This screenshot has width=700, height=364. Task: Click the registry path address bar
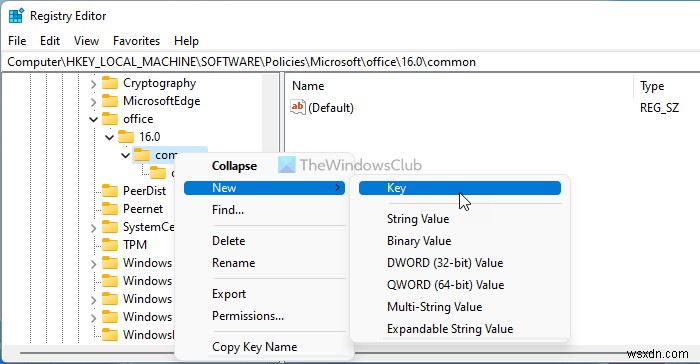350,62
